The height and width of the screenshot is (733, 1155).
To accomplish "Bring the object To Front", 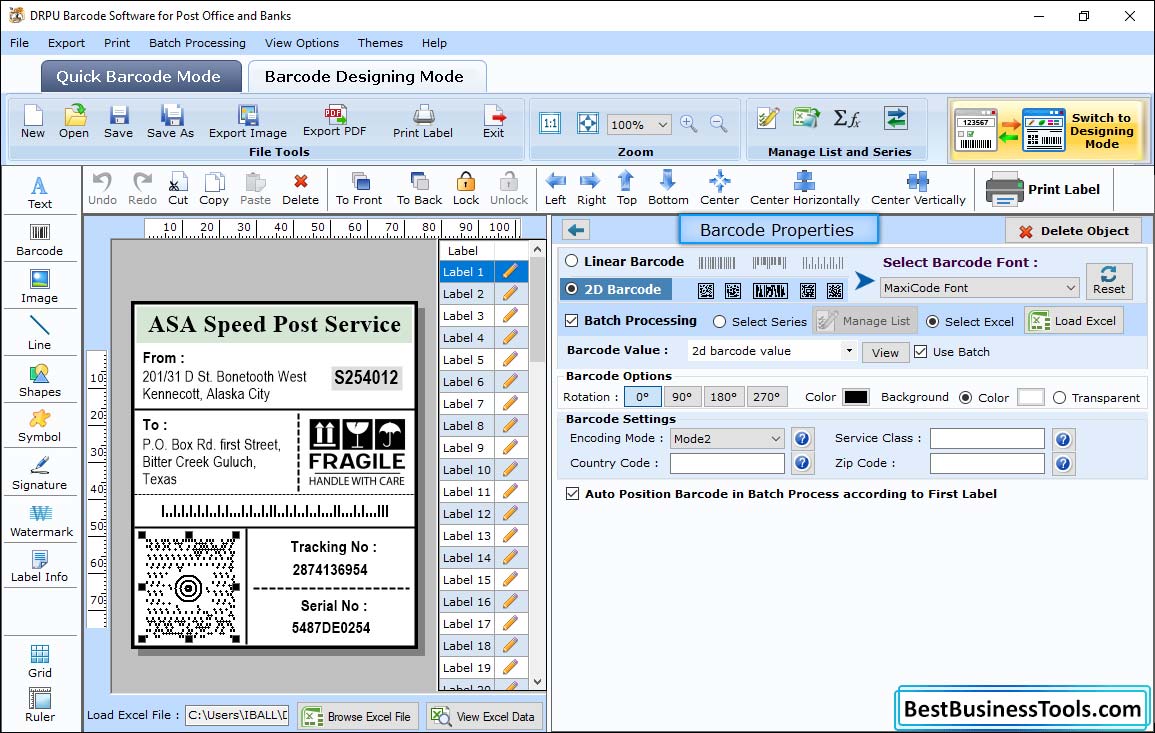I will (359, 189).
